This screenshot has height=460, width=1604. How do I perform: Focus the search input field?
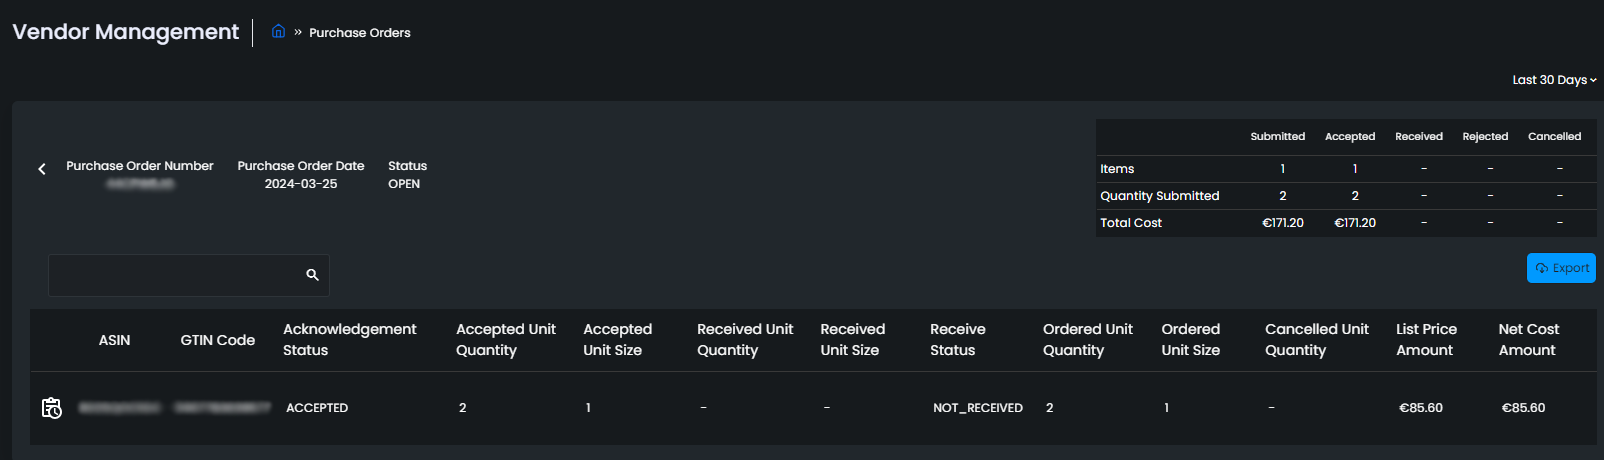tap(175, 275)
